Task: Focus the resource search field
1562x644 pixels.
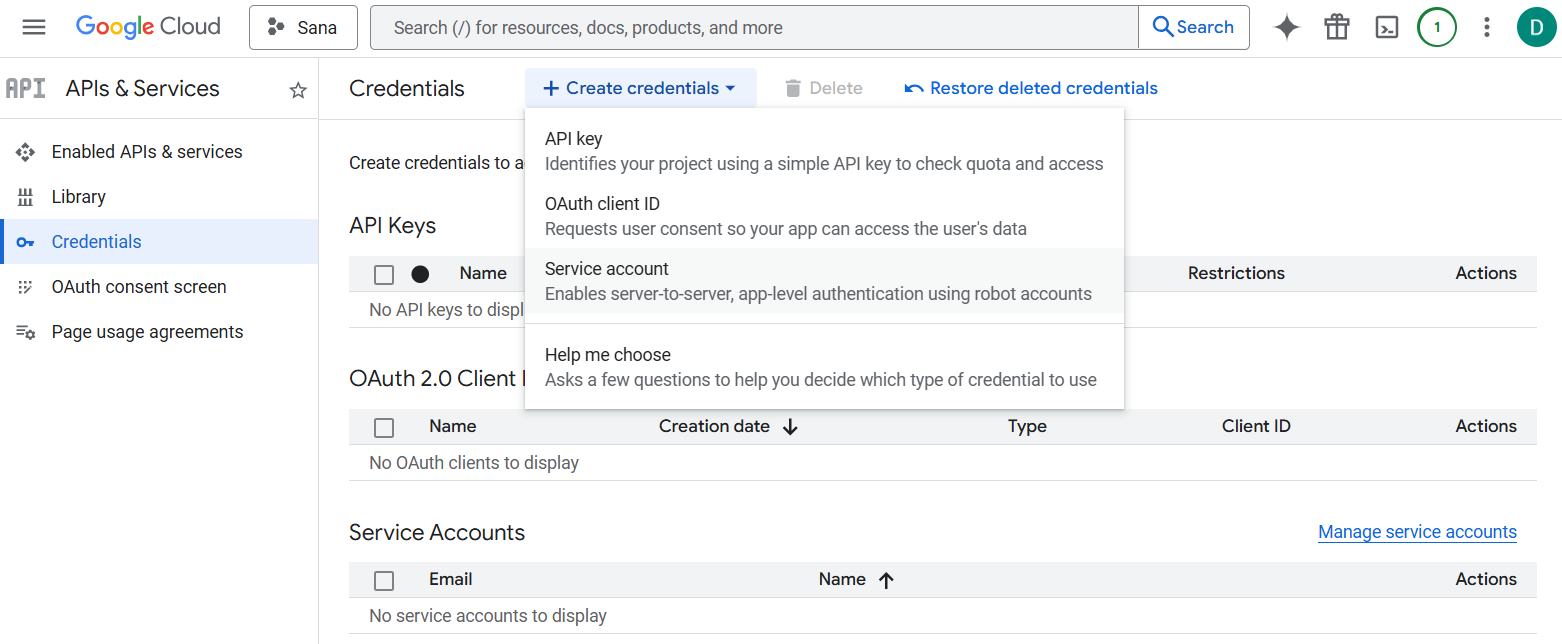Action: click(x=754, y=27)
